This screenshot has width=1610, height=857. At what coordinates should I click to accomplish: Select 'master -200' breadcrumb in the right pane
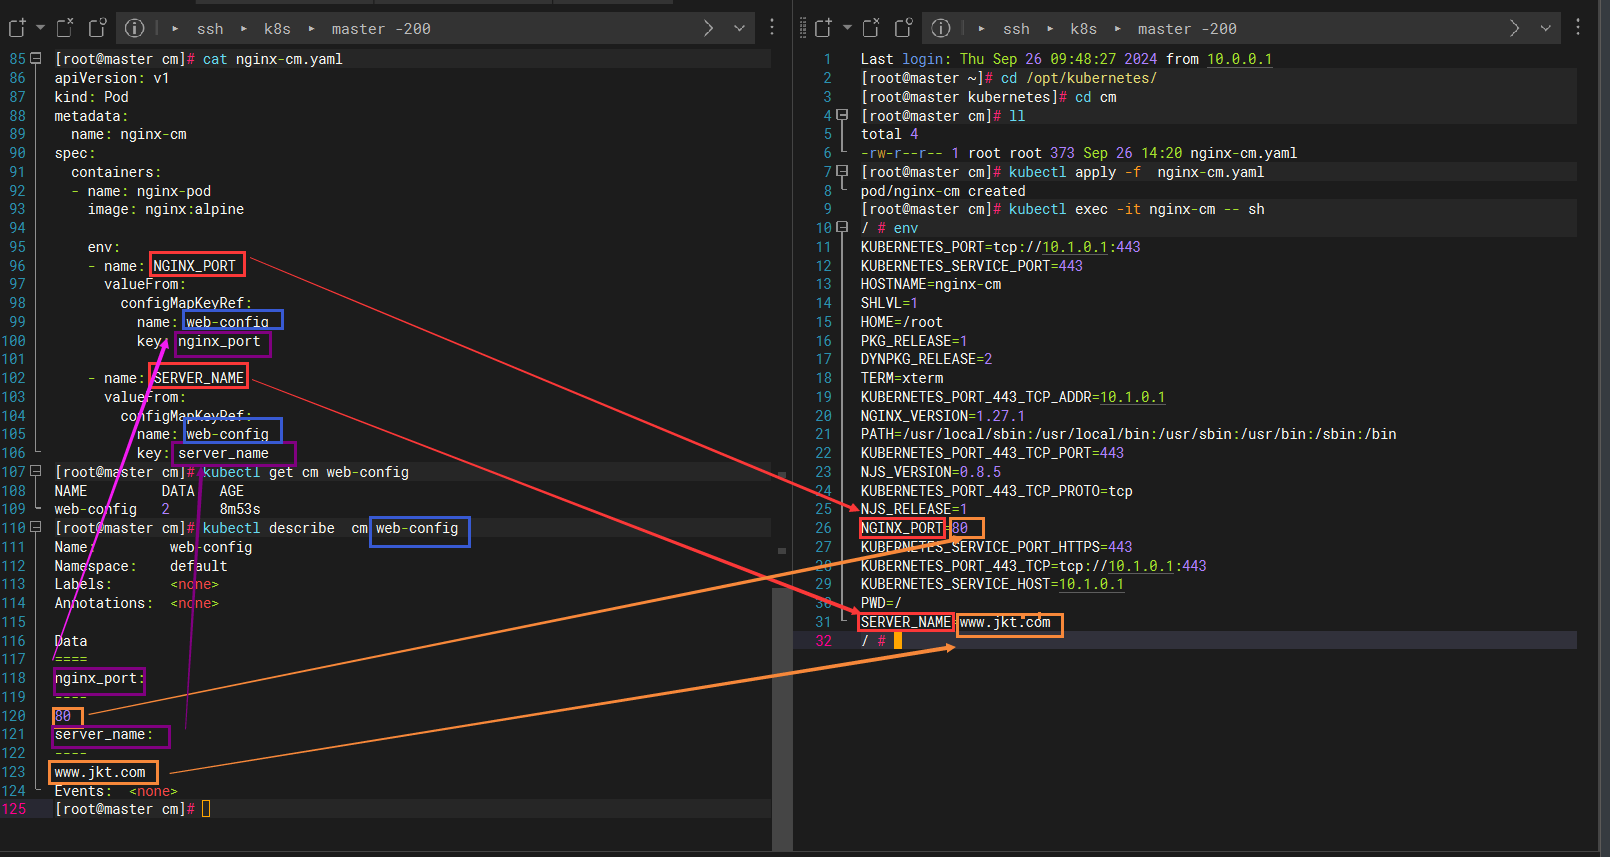tap(1187, 29)
